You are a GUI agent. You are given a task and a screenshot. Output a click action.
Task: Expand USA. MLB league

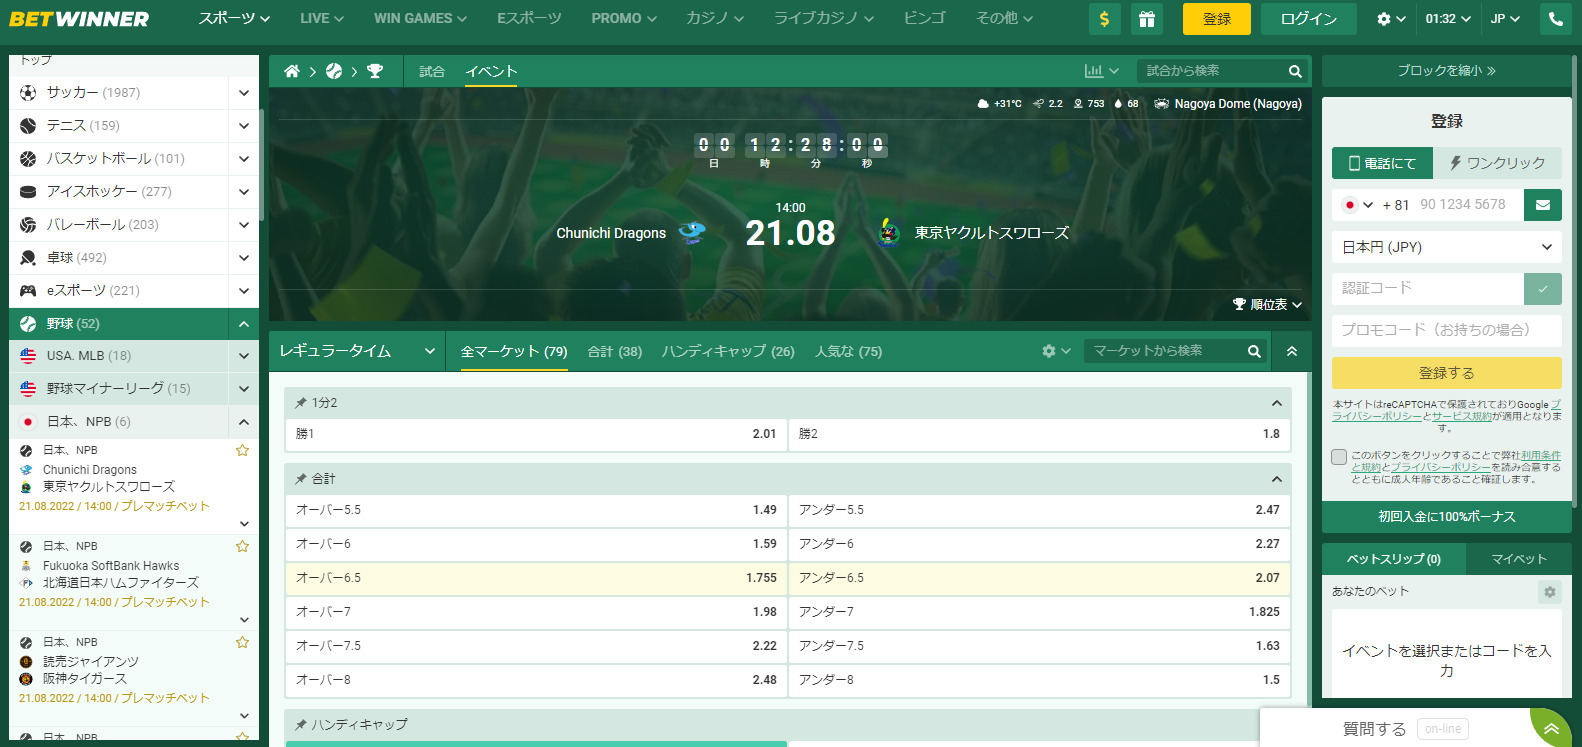[244, 355]
